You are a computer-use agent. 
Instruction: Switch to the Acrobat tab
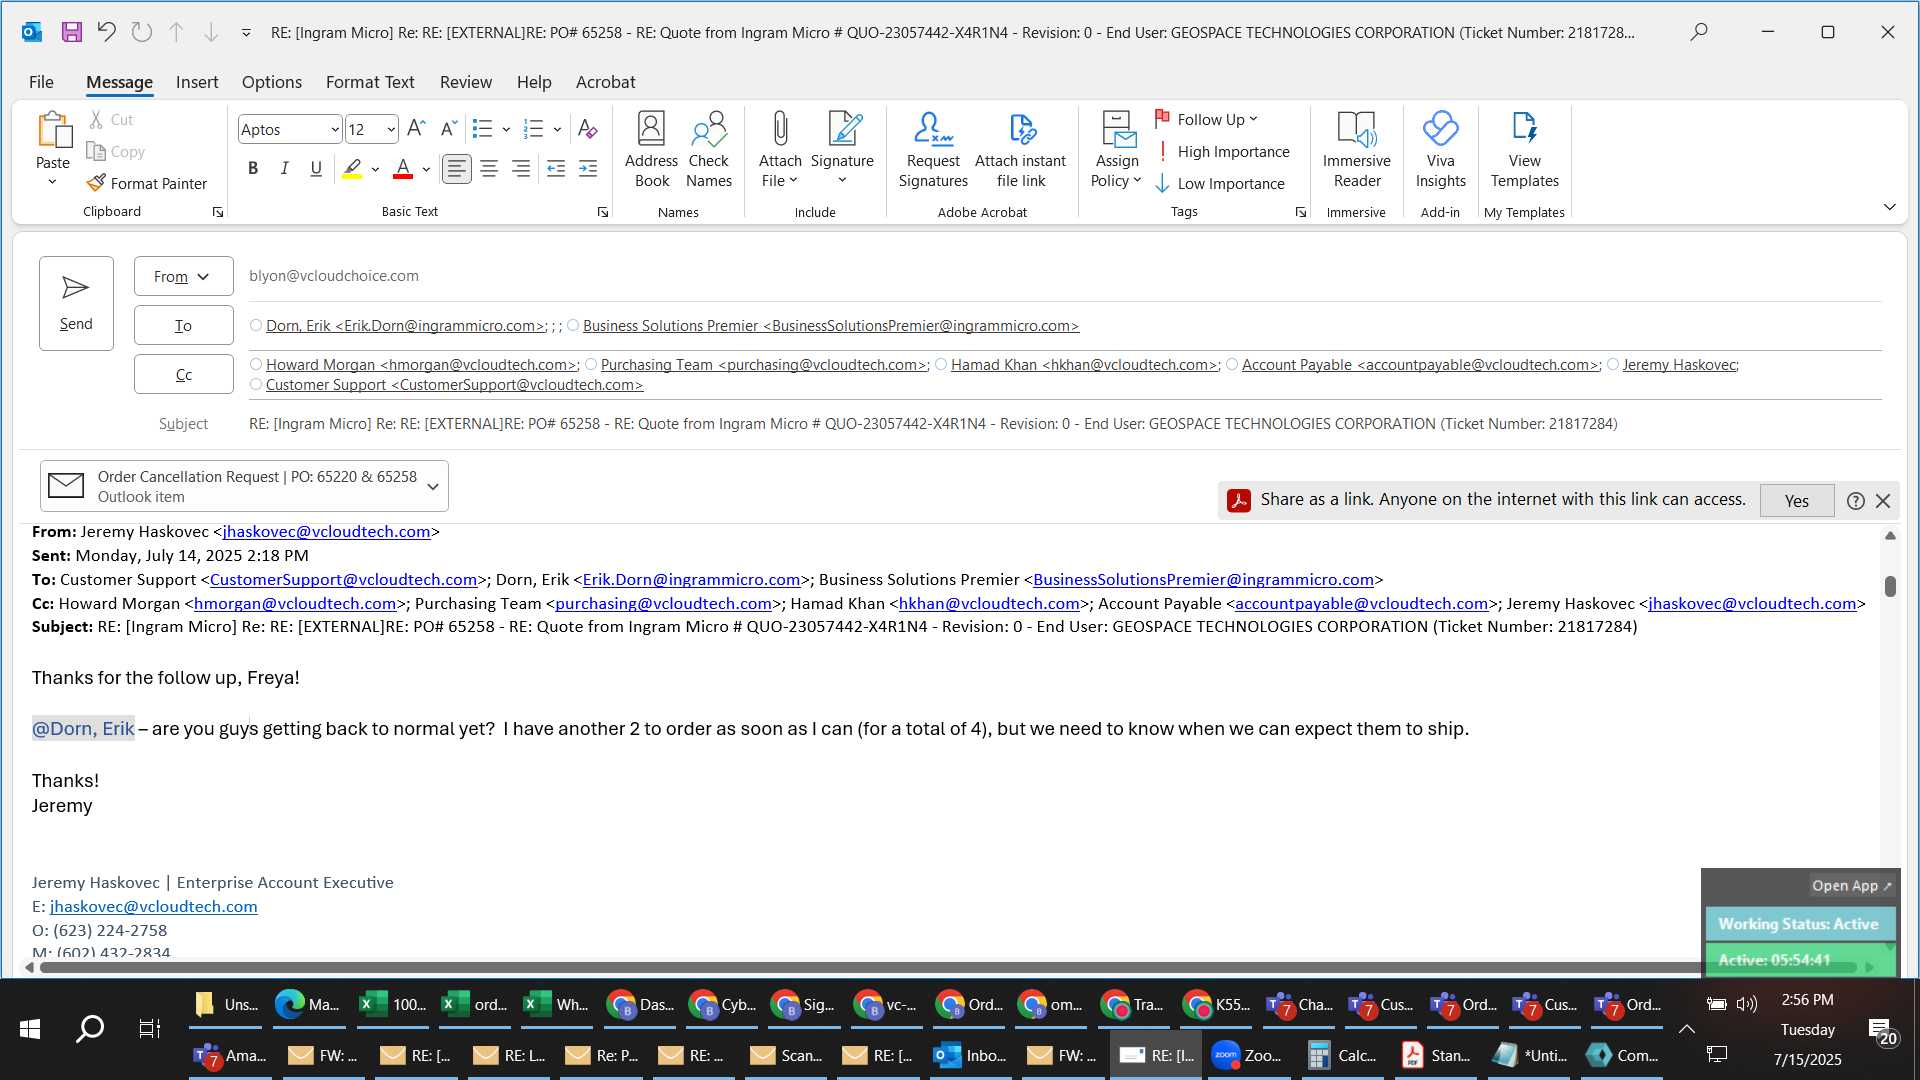pyautogui.click(x=605, y=82)
